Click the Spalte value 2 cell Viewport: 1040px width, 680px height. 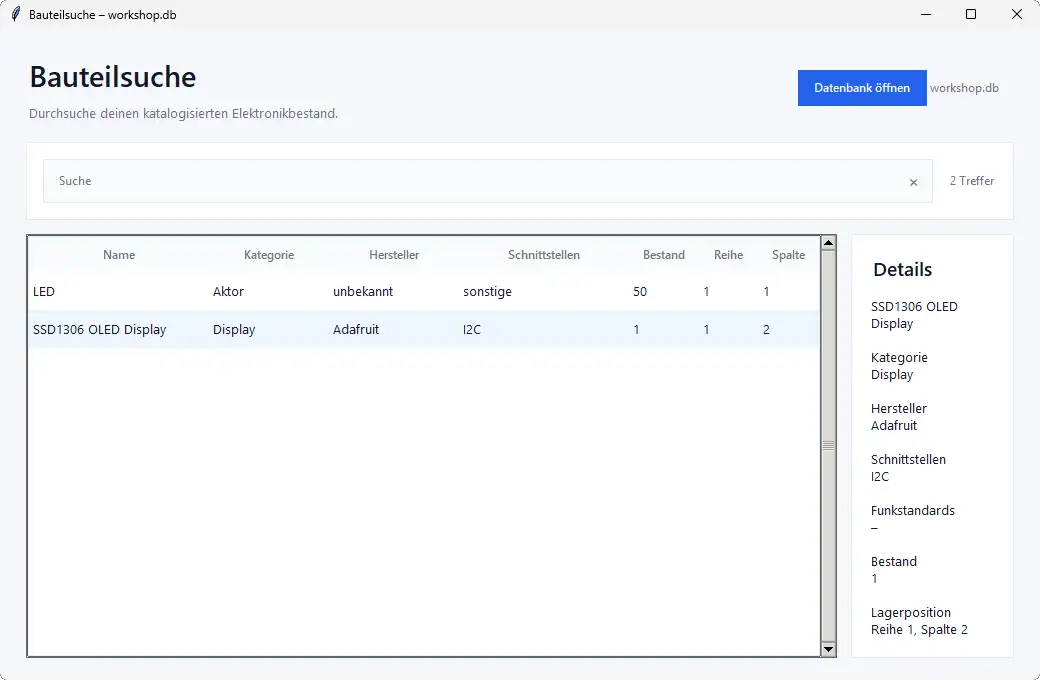pyautogui.click(x=766, y=330)
